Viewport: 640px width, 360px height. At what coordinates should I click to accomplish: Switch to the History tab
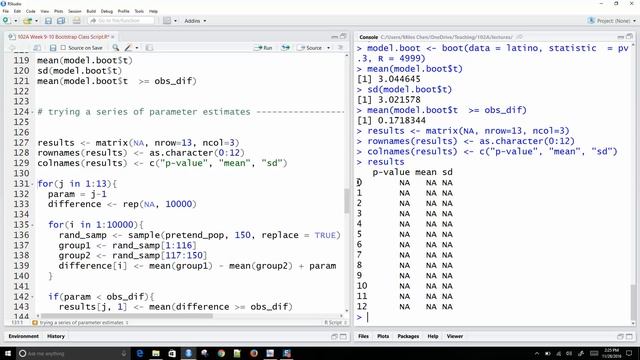56,336
